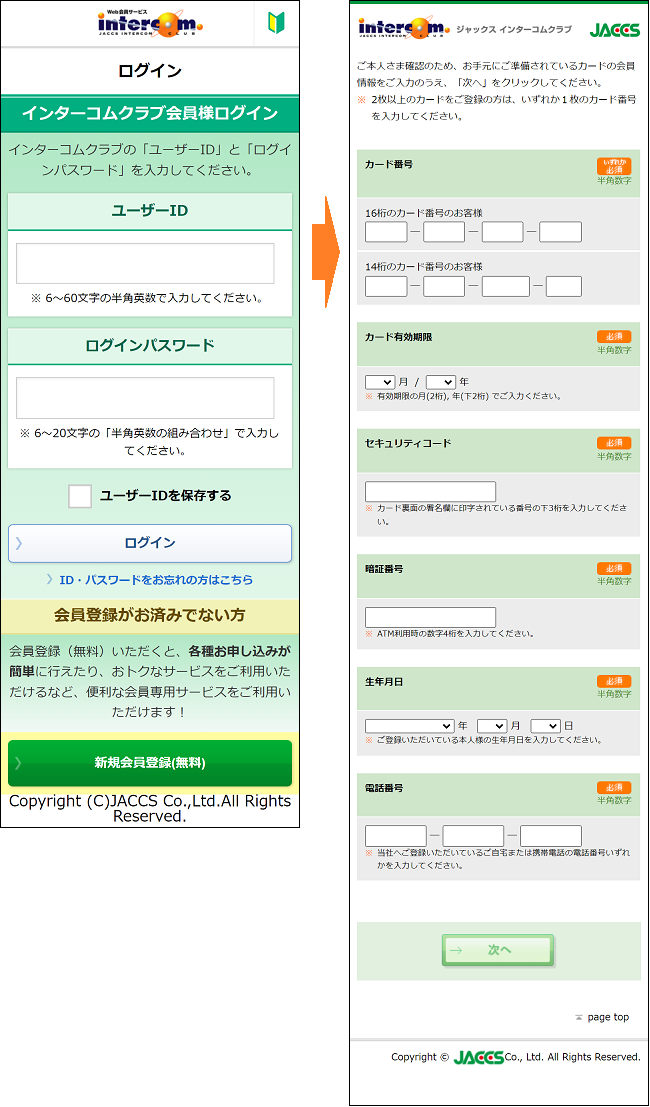Click the 新規会員登録(無料) button
Viewport: 650px width, 1107px height.
(x=150, y=763)
